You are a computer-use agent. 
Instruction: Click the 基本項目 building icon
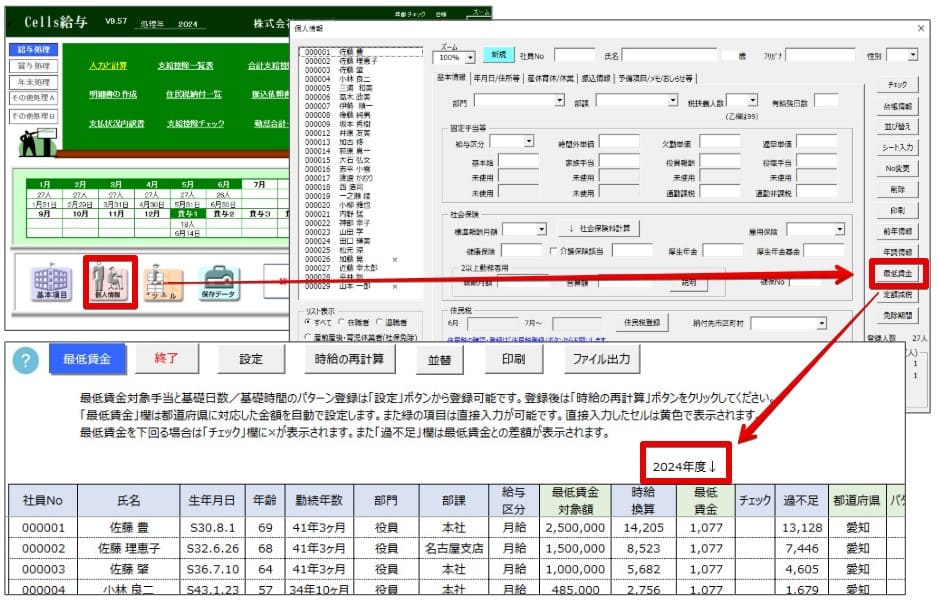[52, 282]
